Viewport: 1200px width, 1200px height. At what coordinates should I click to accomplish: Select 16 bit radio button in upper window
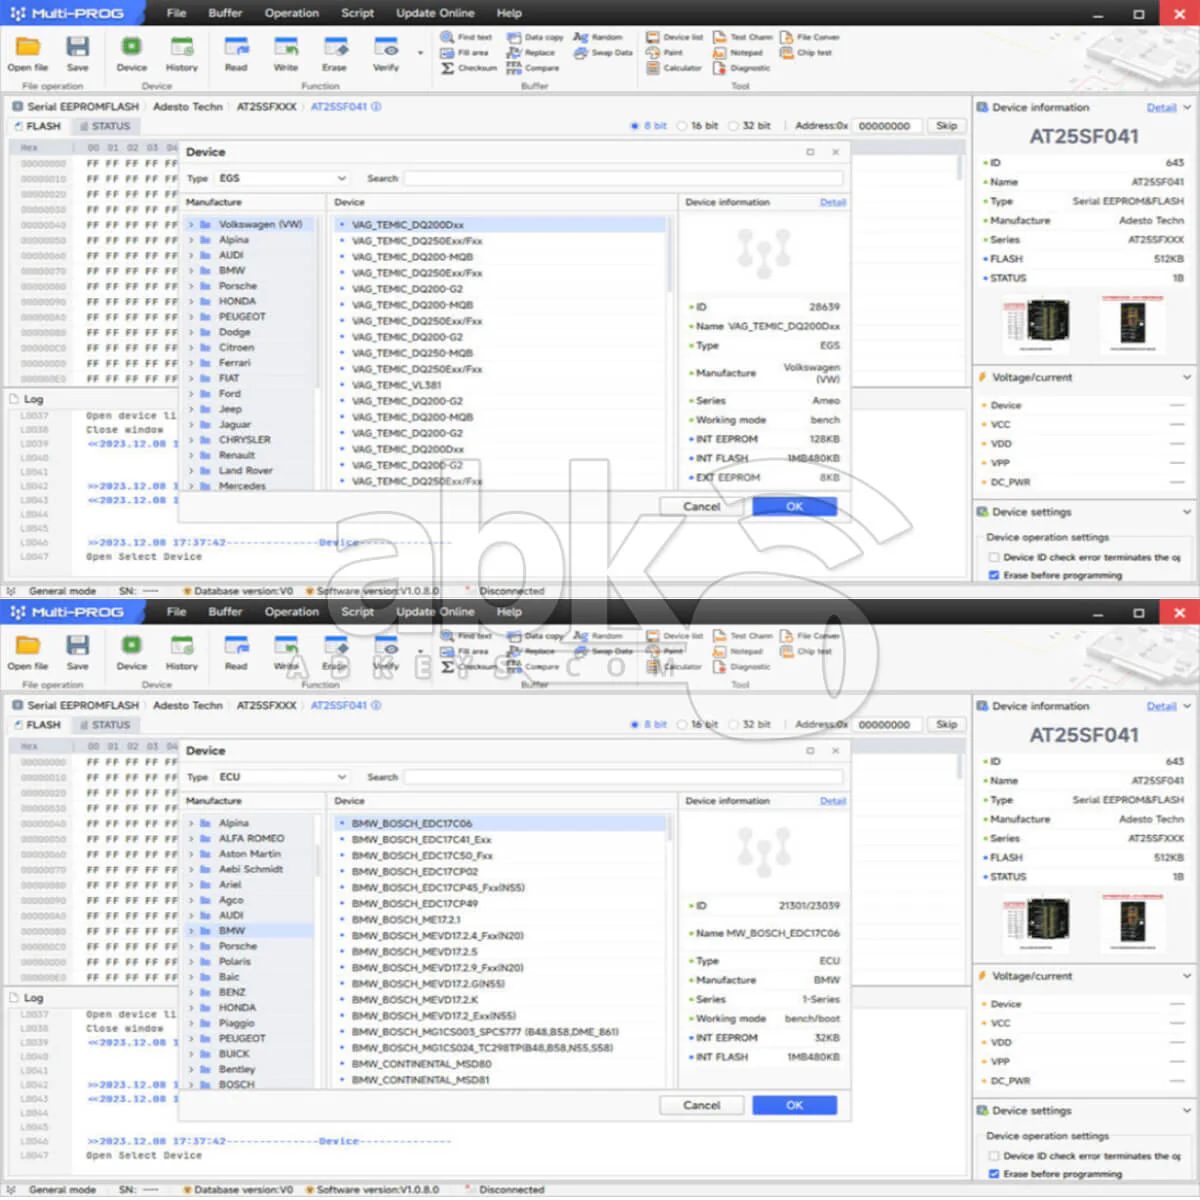(682, 126)
